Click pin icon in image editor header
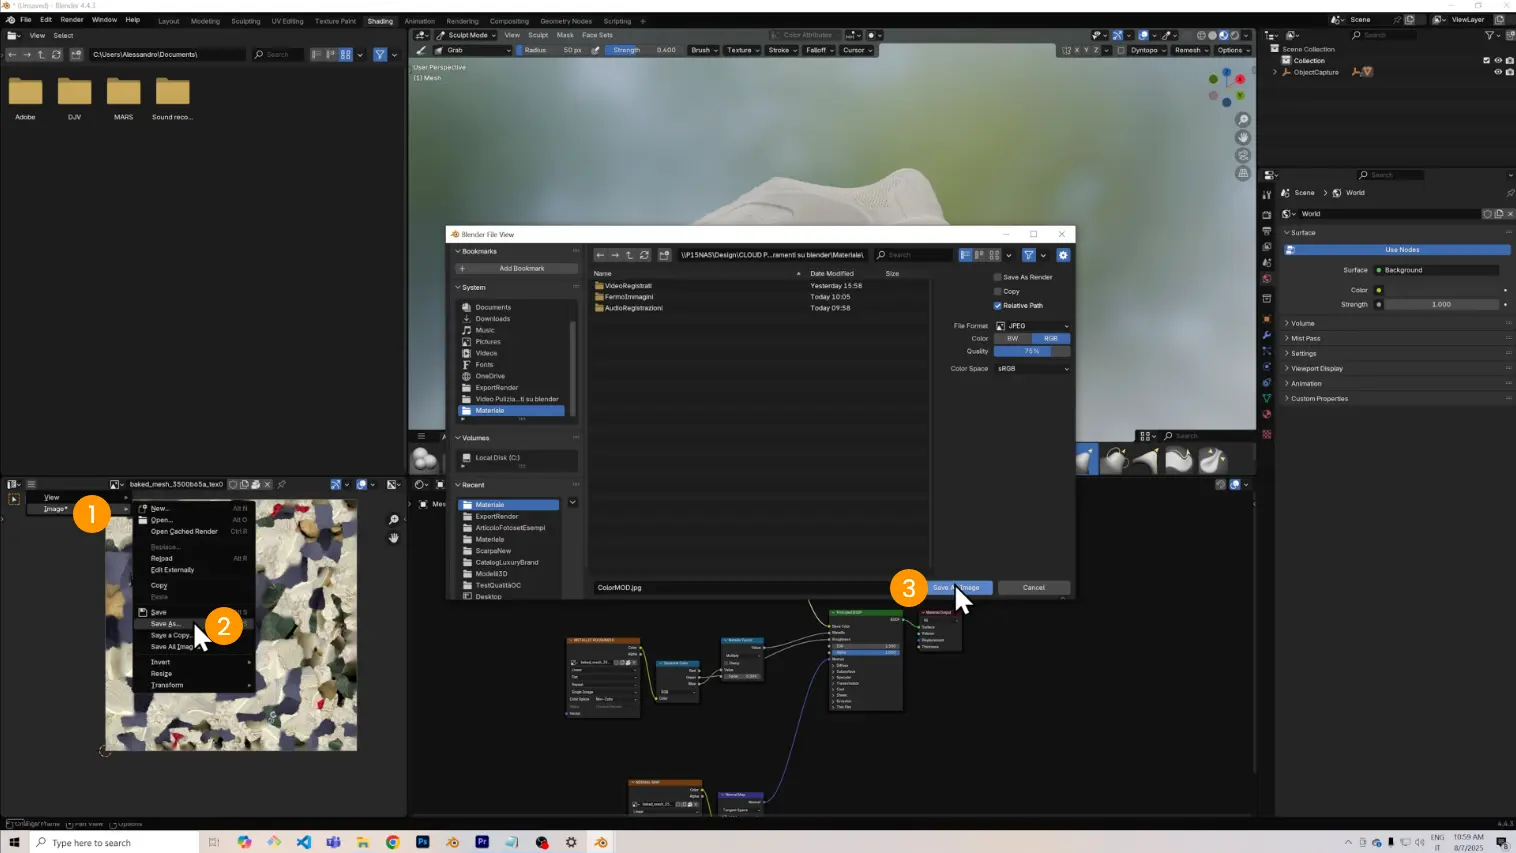Viewport: 1516px width, 853px height. 282,484
